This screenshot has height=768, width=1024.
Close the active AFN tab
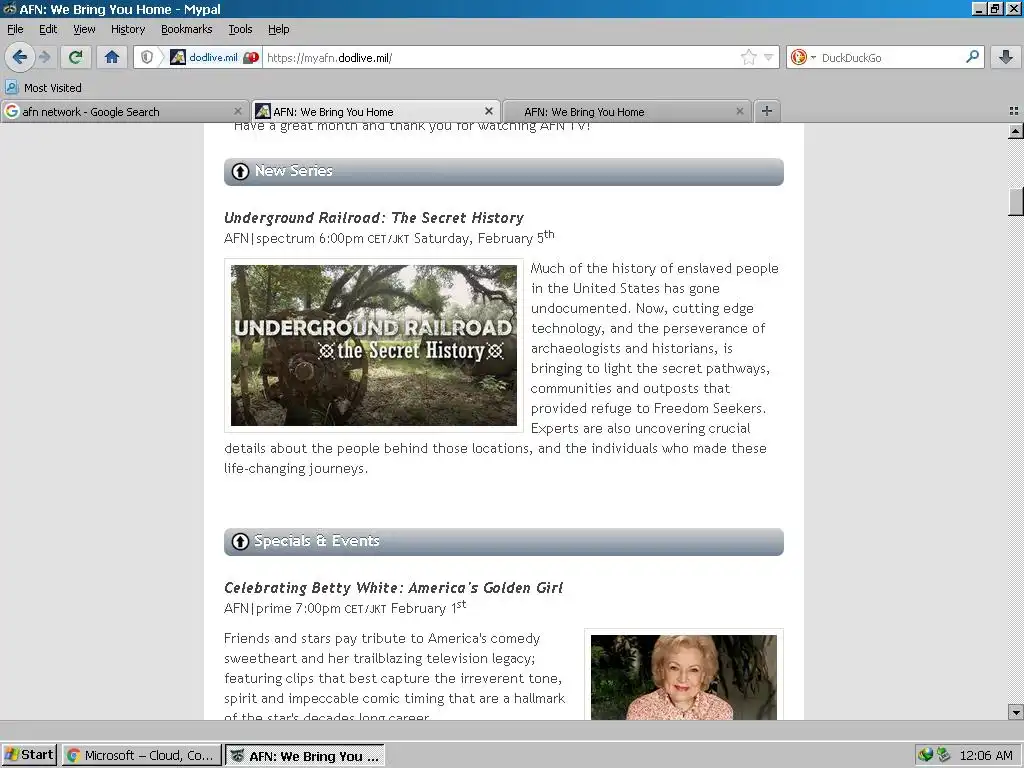[488, 111]
